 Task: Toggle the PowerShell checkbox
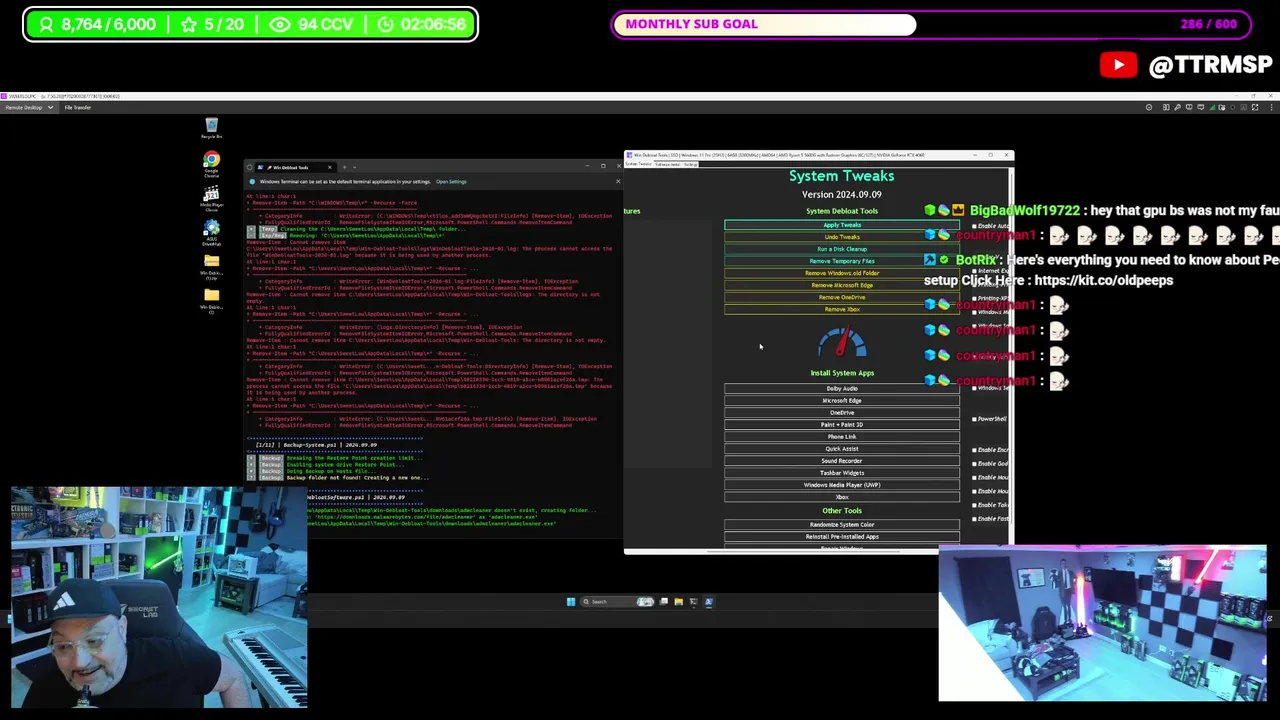[975, 419]
